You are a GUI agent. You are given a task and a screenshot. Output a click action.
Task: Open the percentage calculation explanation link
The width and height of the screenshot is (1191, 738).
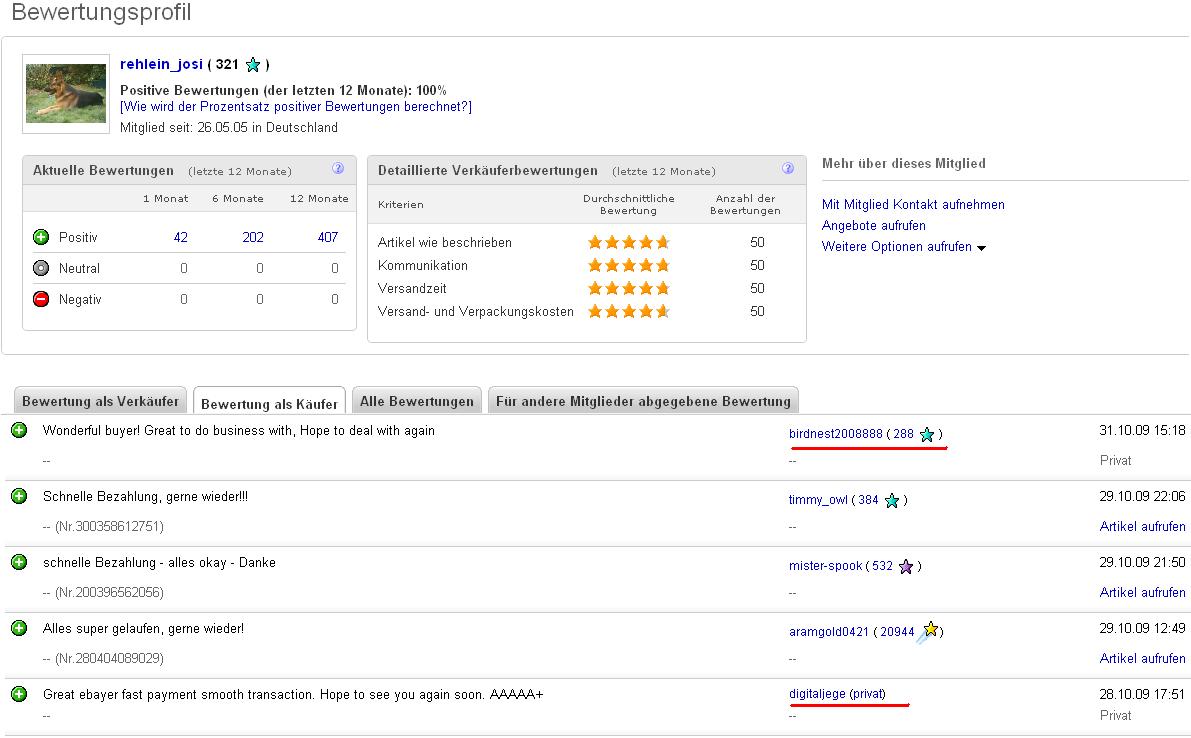tap(296, 107)
